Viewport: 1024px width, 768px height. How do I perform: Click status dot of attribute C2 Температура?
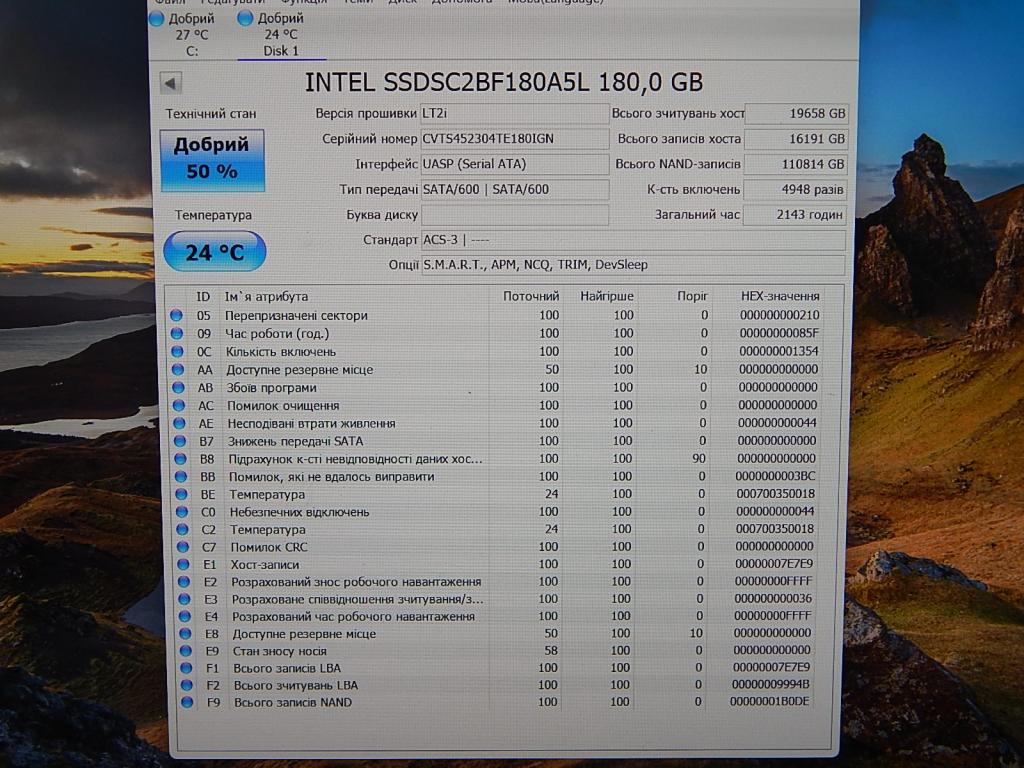183,530
